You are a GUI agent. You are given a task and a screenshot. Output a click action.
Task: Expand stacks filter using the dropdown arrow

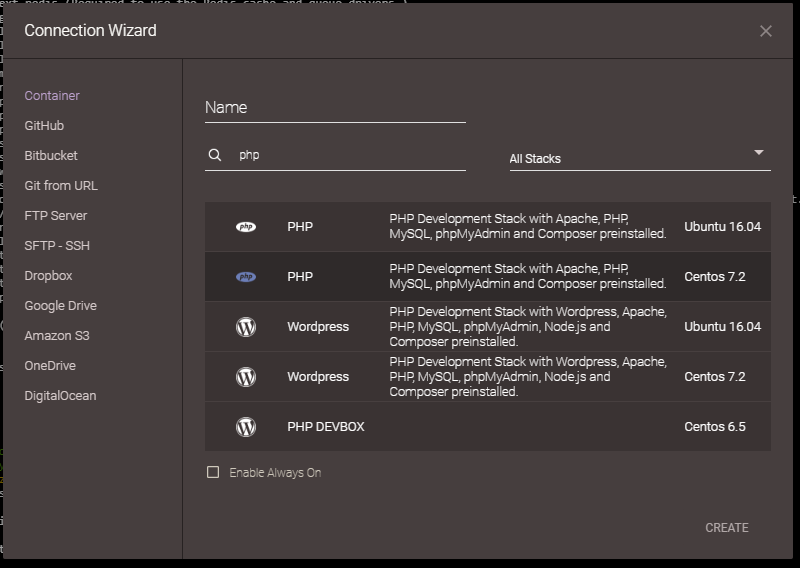click(759, 153)
